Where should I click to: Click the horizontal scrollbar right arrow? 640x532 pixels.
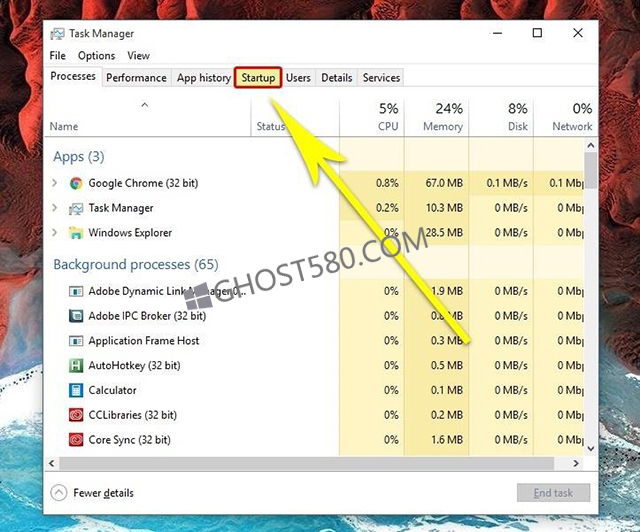click(x=576, y=463)
